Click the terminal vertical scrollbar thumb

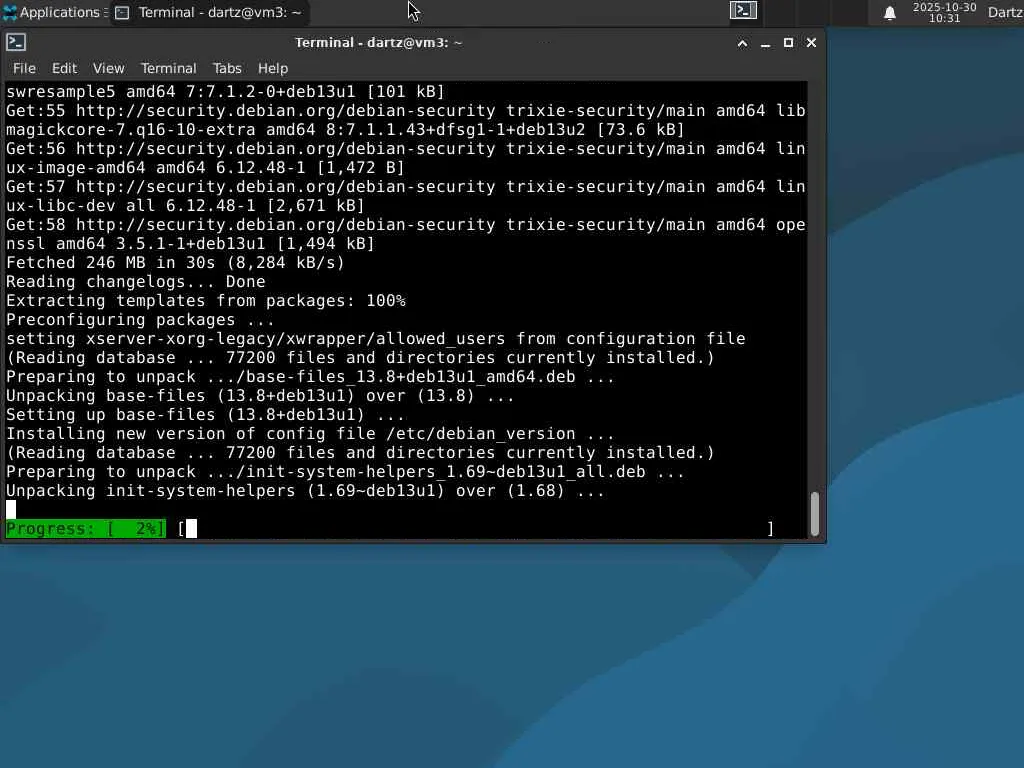pos(815,513)
